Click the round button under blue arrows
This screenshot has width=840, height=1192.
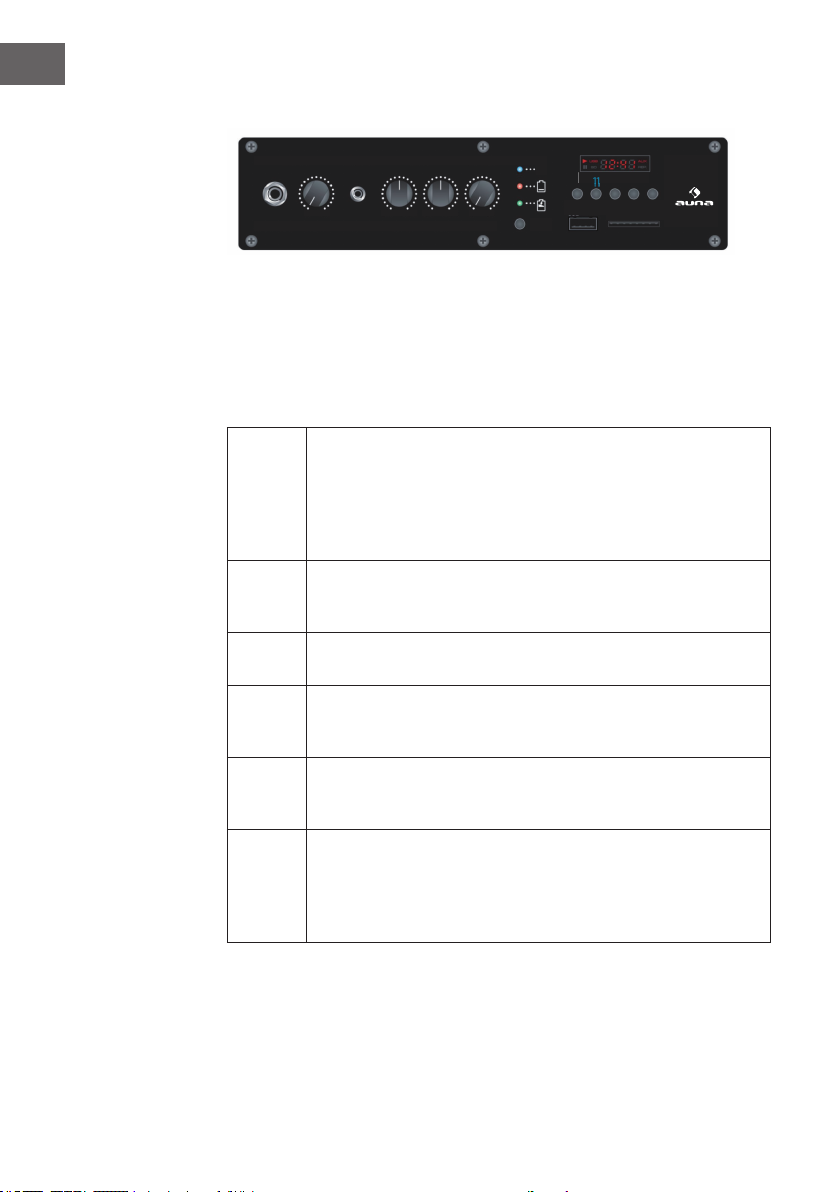[x=596, y=194]
